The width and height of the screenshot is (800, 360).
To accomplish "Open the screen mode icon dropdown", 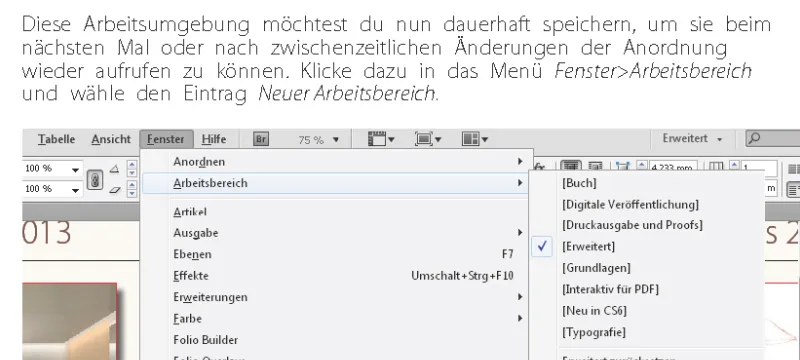I will 428,139.
